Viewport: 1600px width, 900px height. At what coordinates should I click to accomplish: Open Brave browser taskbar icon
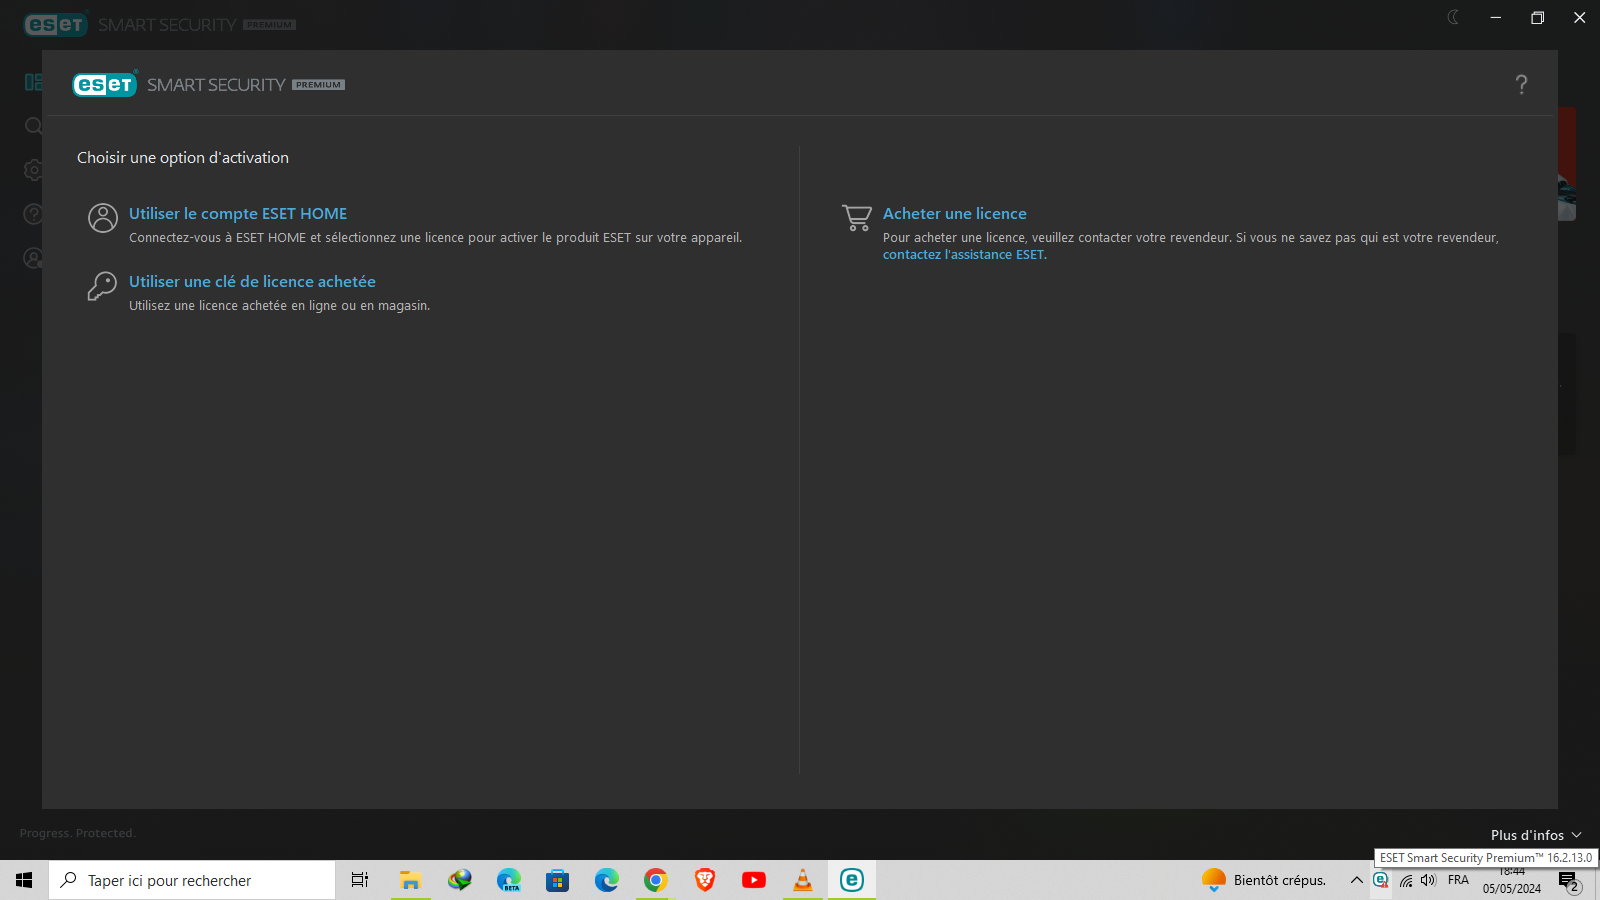[705, 880]
